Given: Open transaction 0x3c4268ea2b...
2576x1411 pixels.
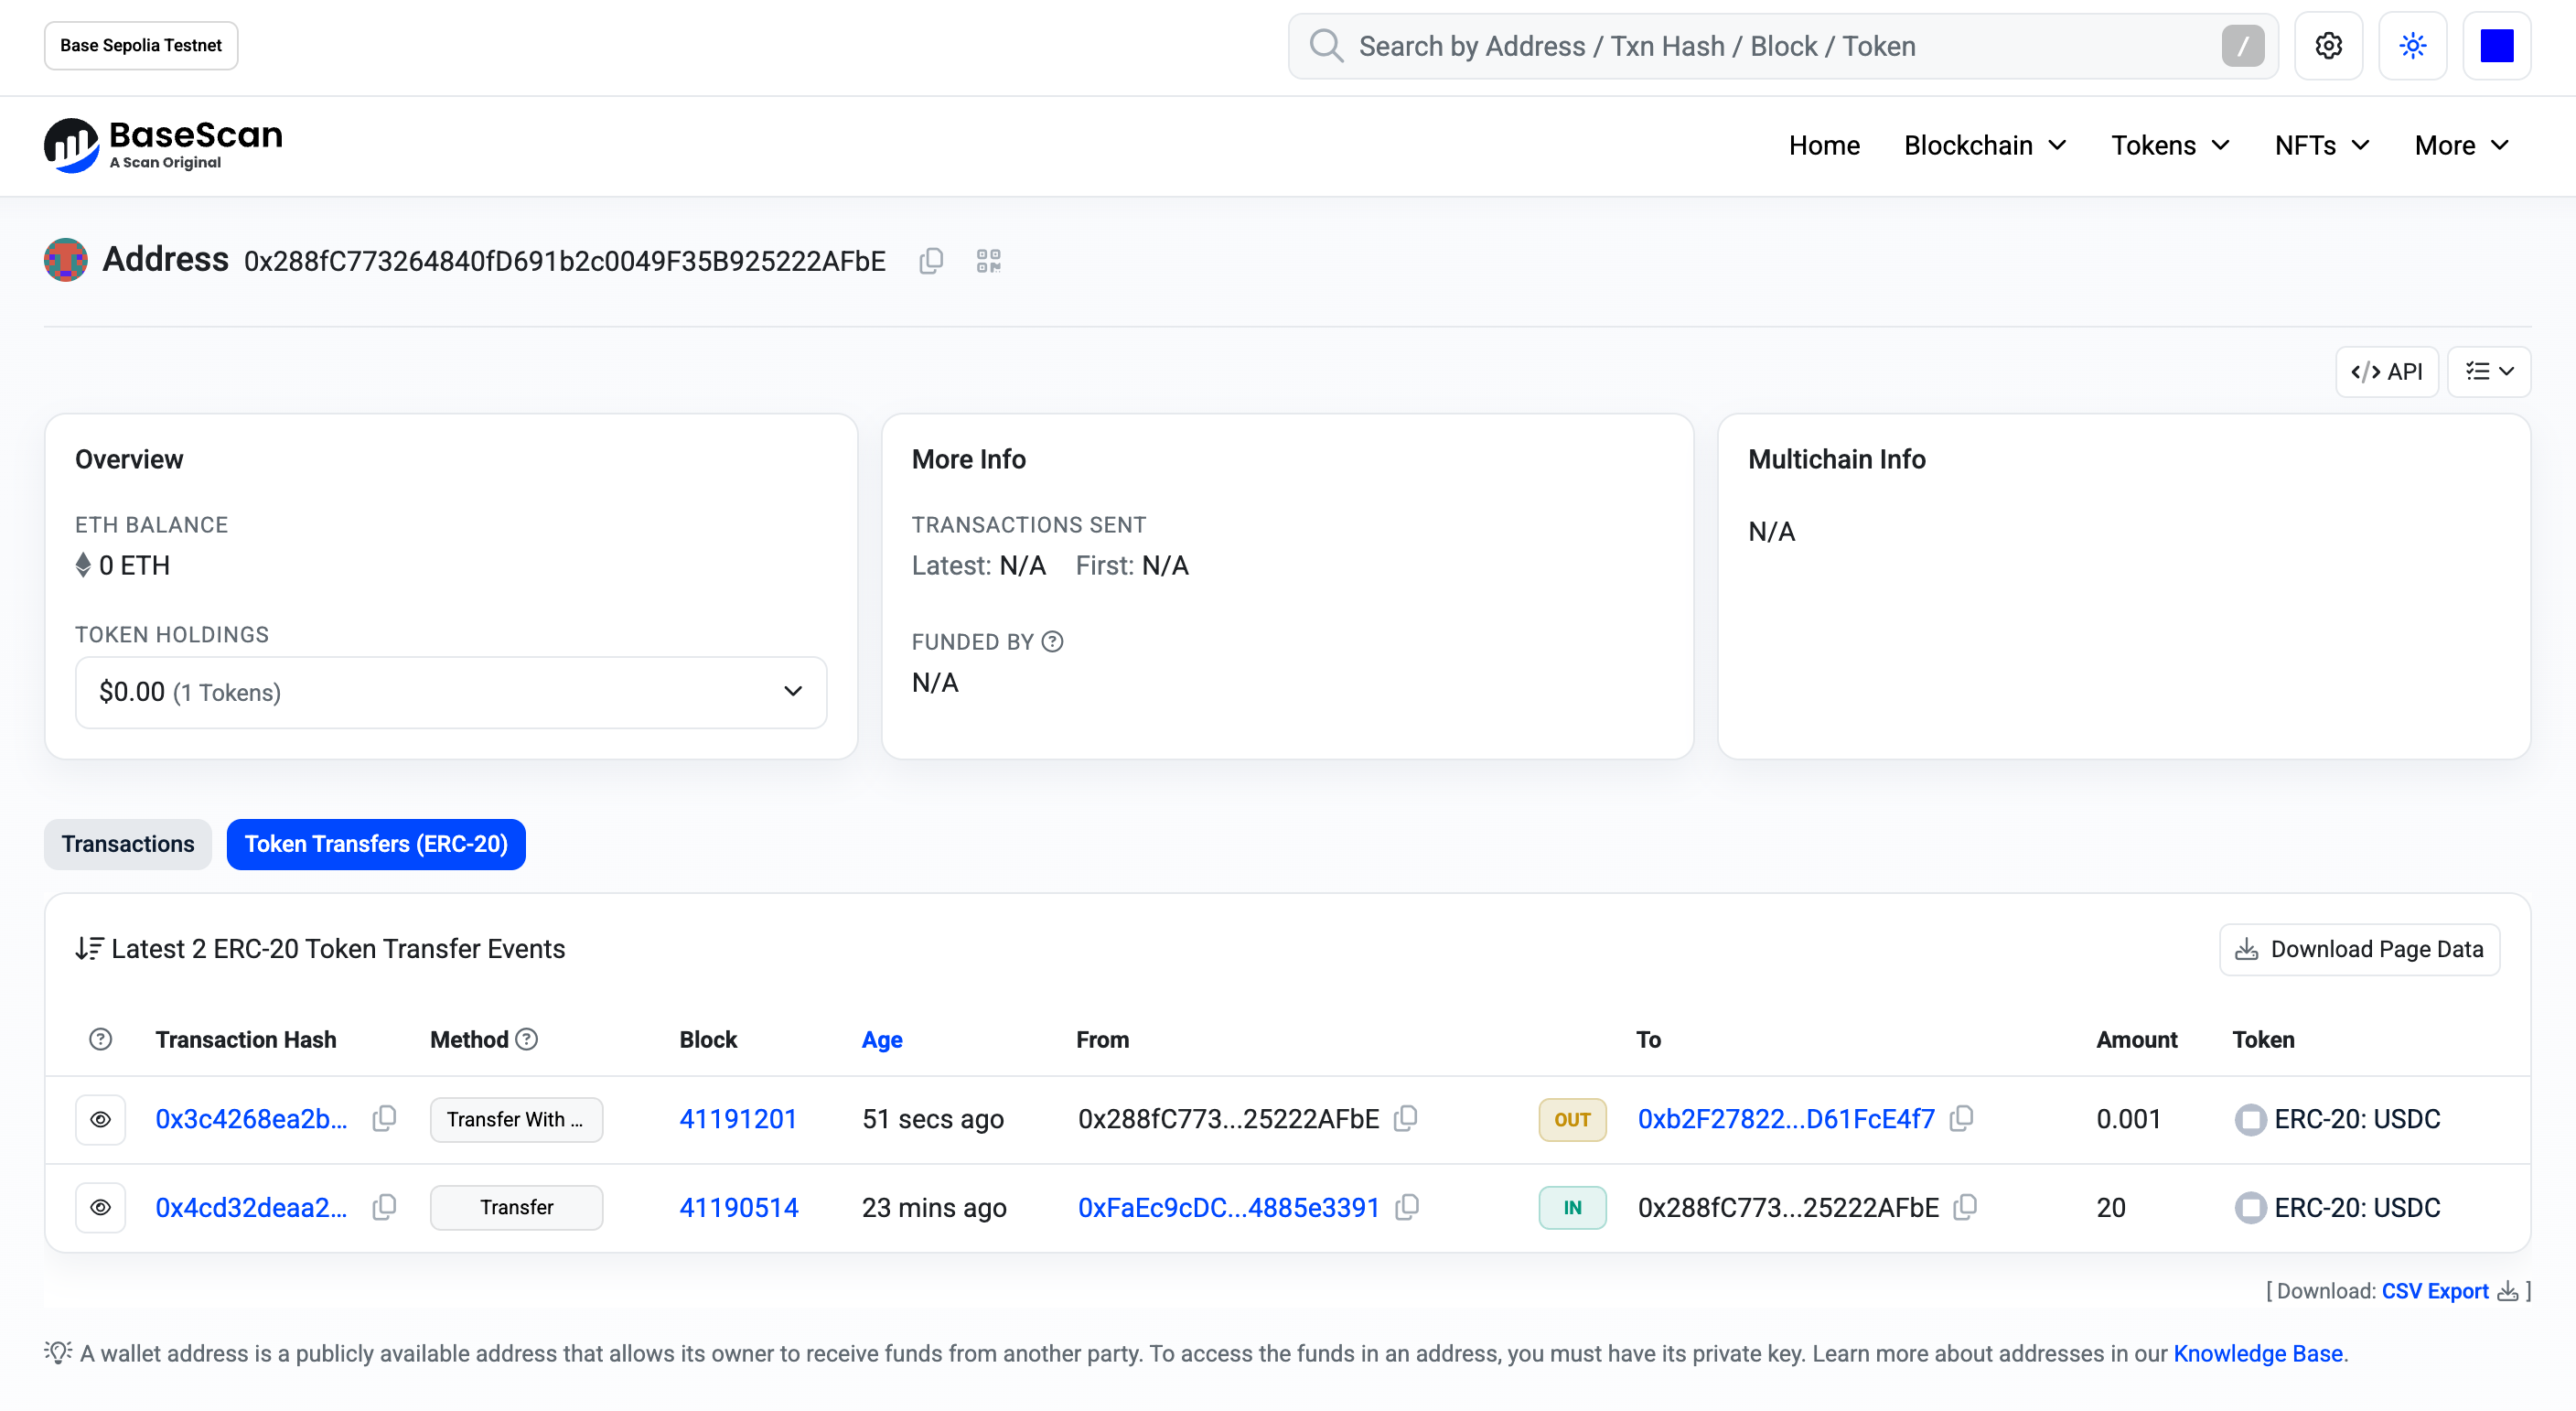Looking at the screenshot, I should click(252, 1119).
